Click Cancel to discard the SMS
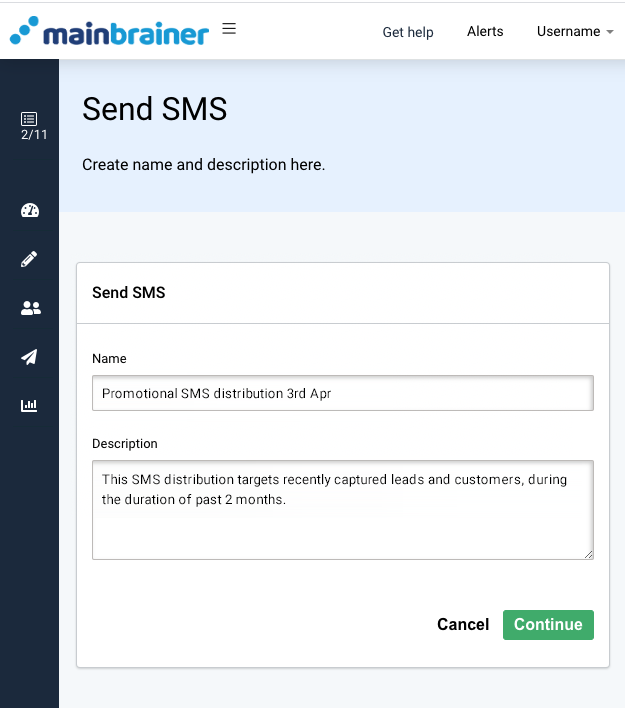 pos(463,625)
